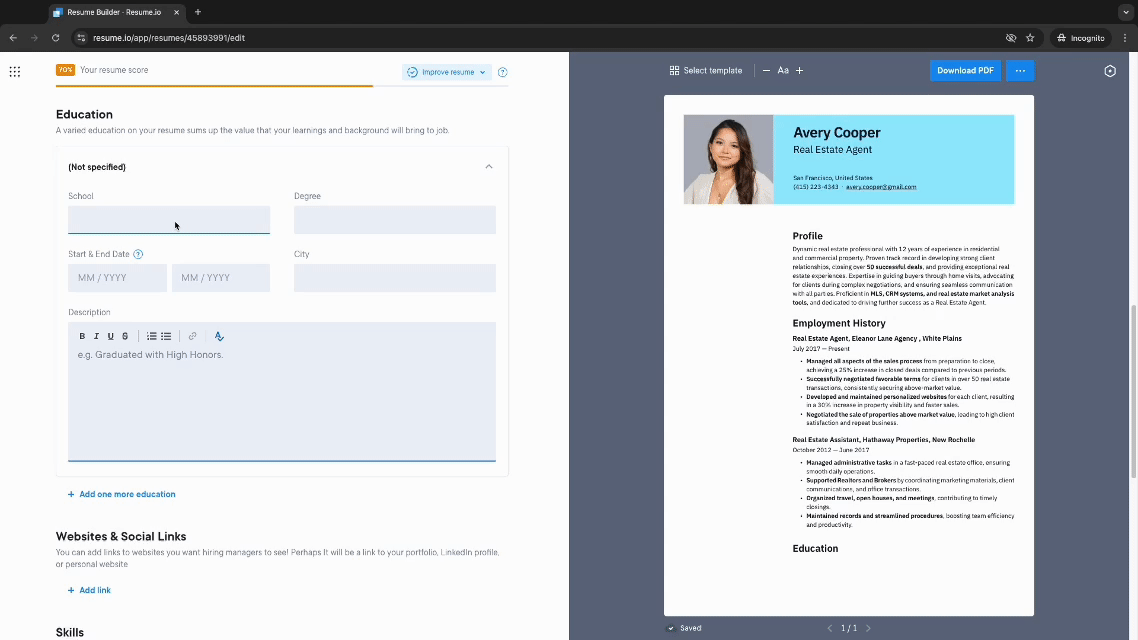This screenshot has width=1138, height=640.
Task: Click the School input field
Action: tap(168, 219)
